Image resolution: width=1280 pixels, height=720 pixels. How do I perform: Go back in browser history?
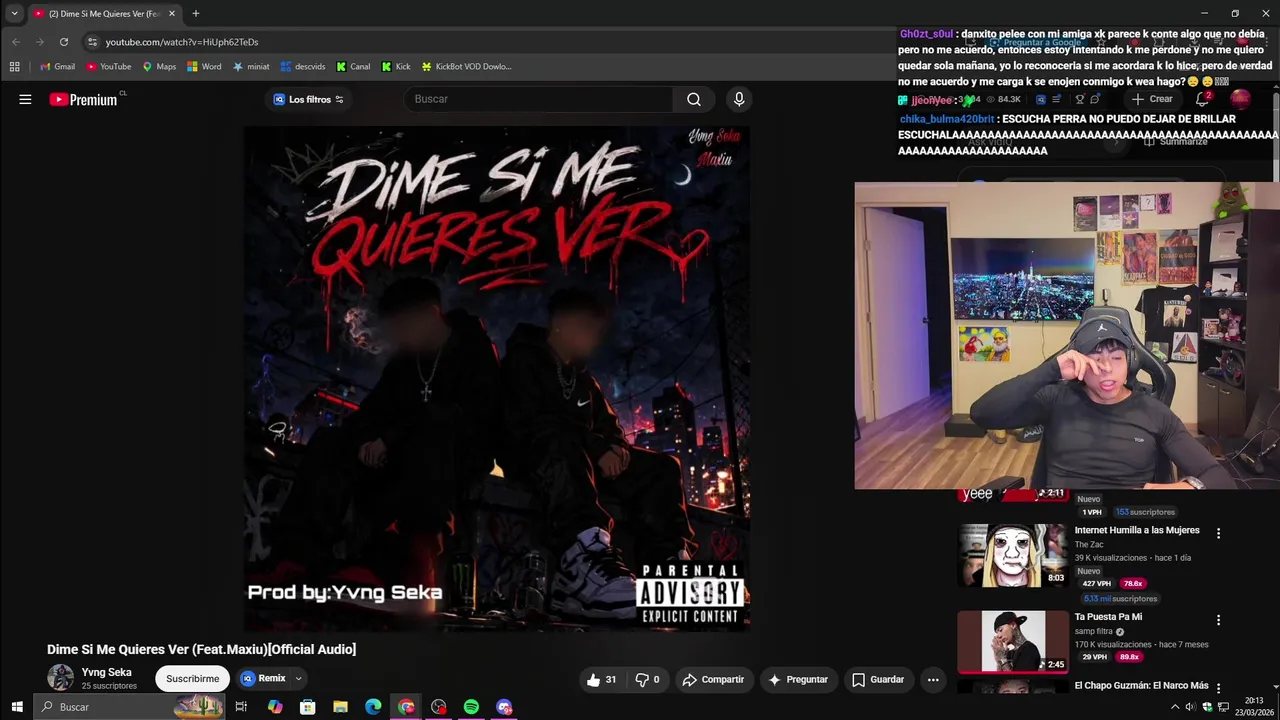click(x=16, y=42)
